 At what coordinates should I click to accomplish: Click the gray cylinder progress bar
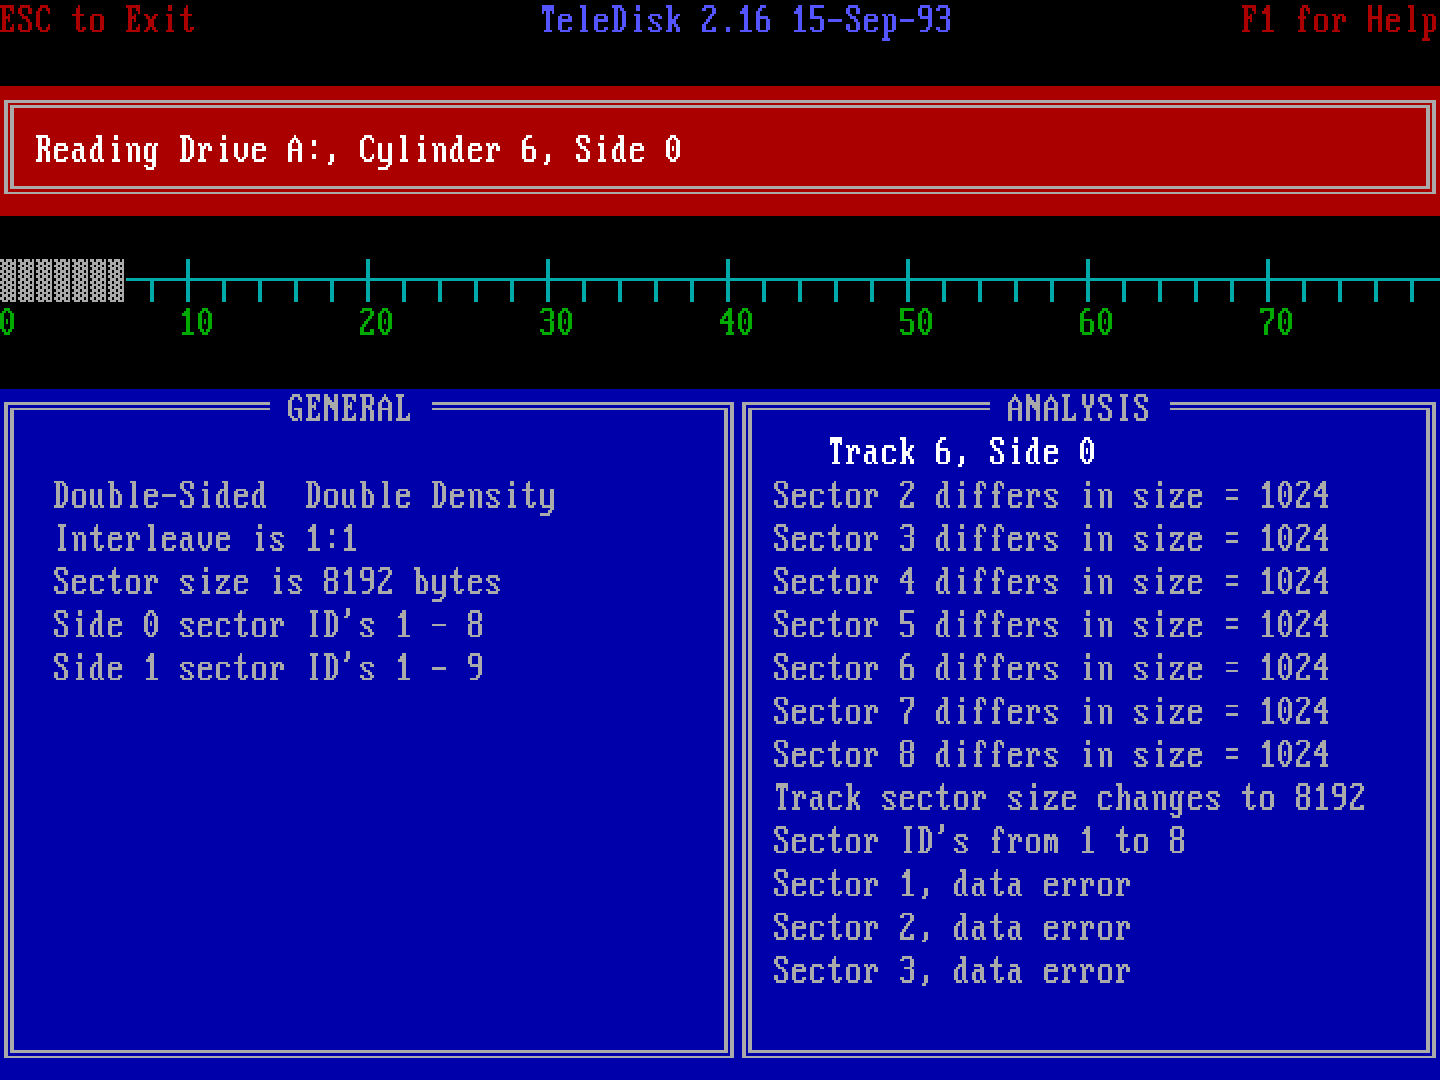(62, 280)
